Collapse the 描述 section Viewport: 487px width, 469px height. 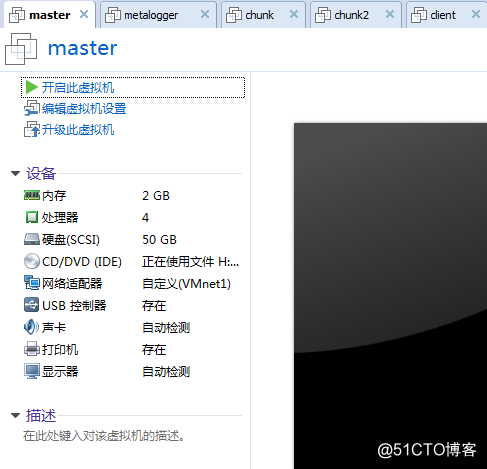[15, 415]
